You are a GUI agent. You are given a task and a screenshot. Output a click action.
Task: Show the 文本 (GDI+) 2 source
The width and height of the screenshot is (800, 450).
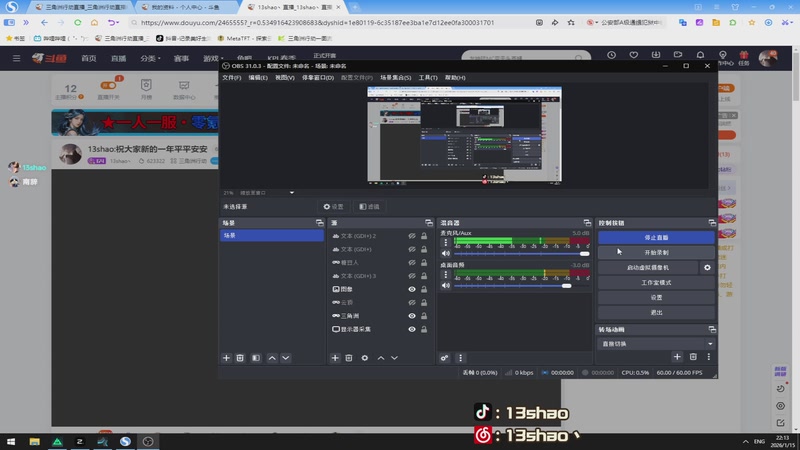pyautogui.click(x=412, y=236)
